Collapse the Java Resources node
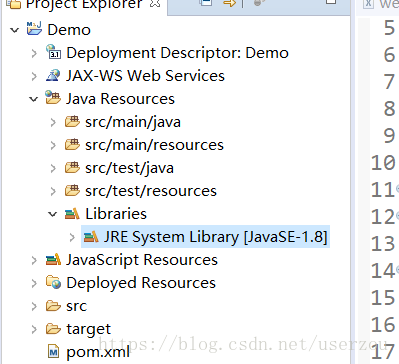Image resolution: width=399 pixels, height=364 pixels. click(34, 99)
